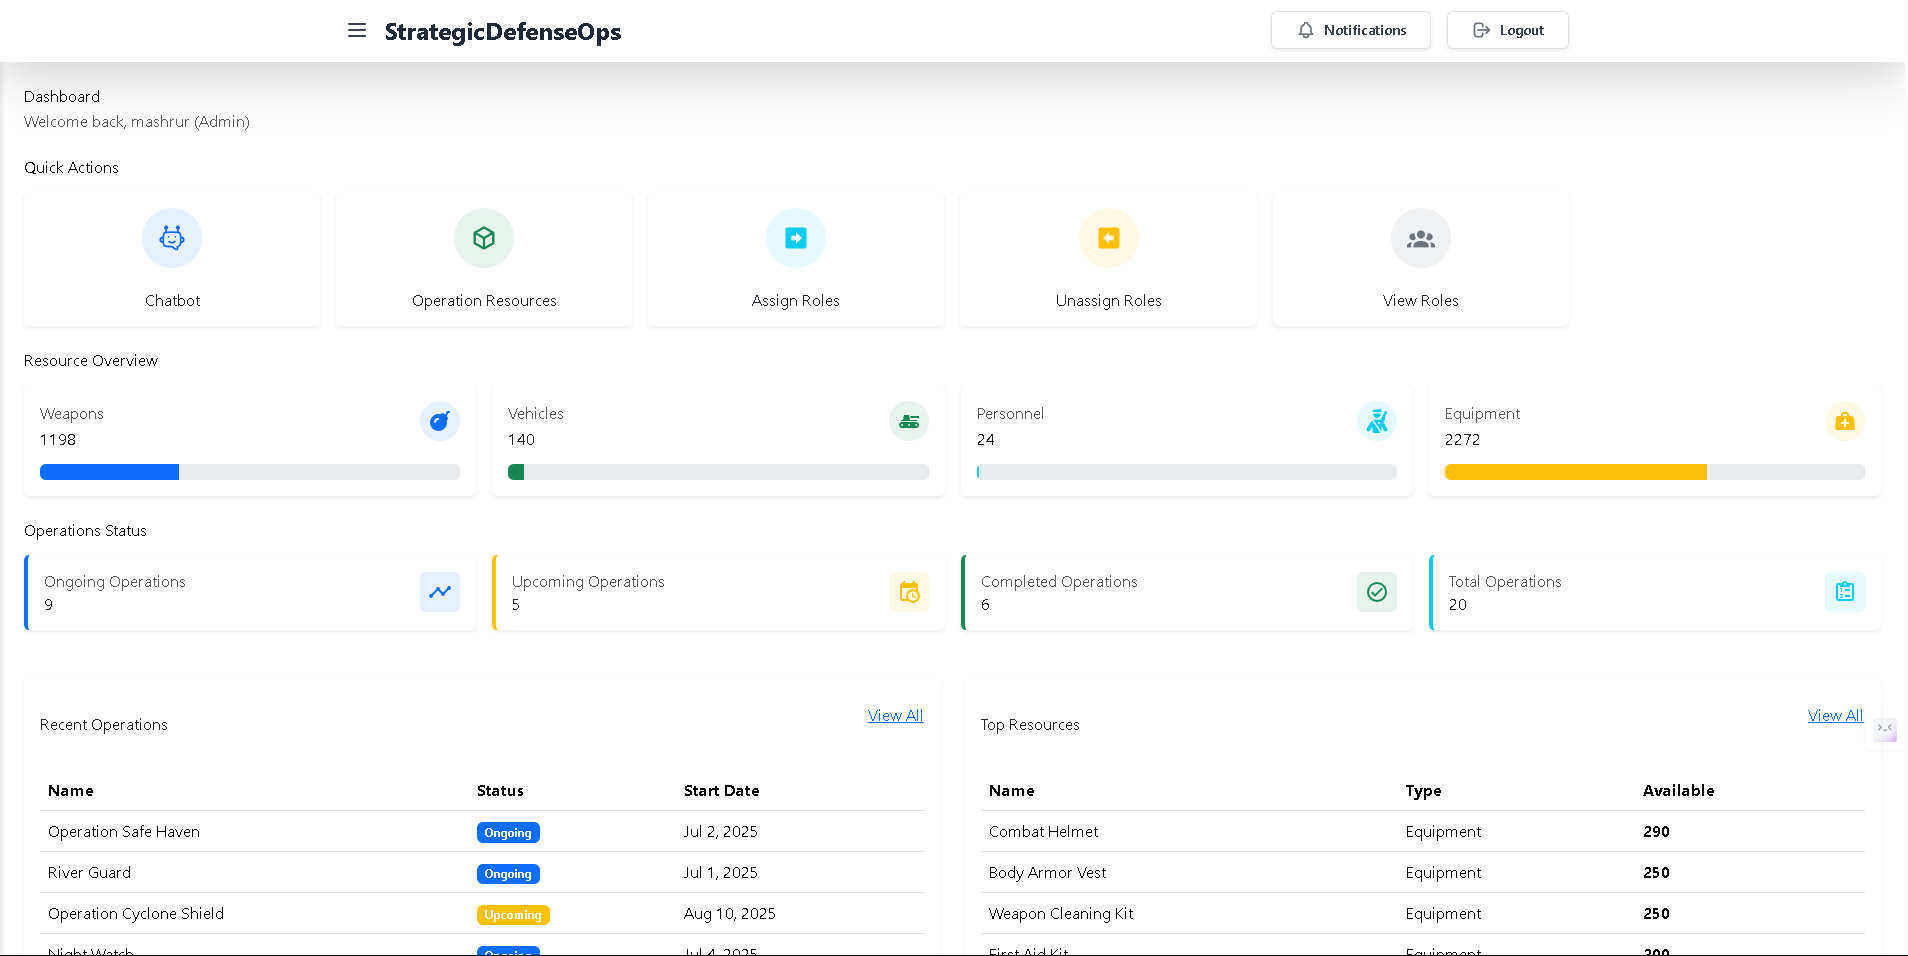Click the Weapons count 1198
The width and height of the screenshot is (1908, 956).
tap(58, 440)
